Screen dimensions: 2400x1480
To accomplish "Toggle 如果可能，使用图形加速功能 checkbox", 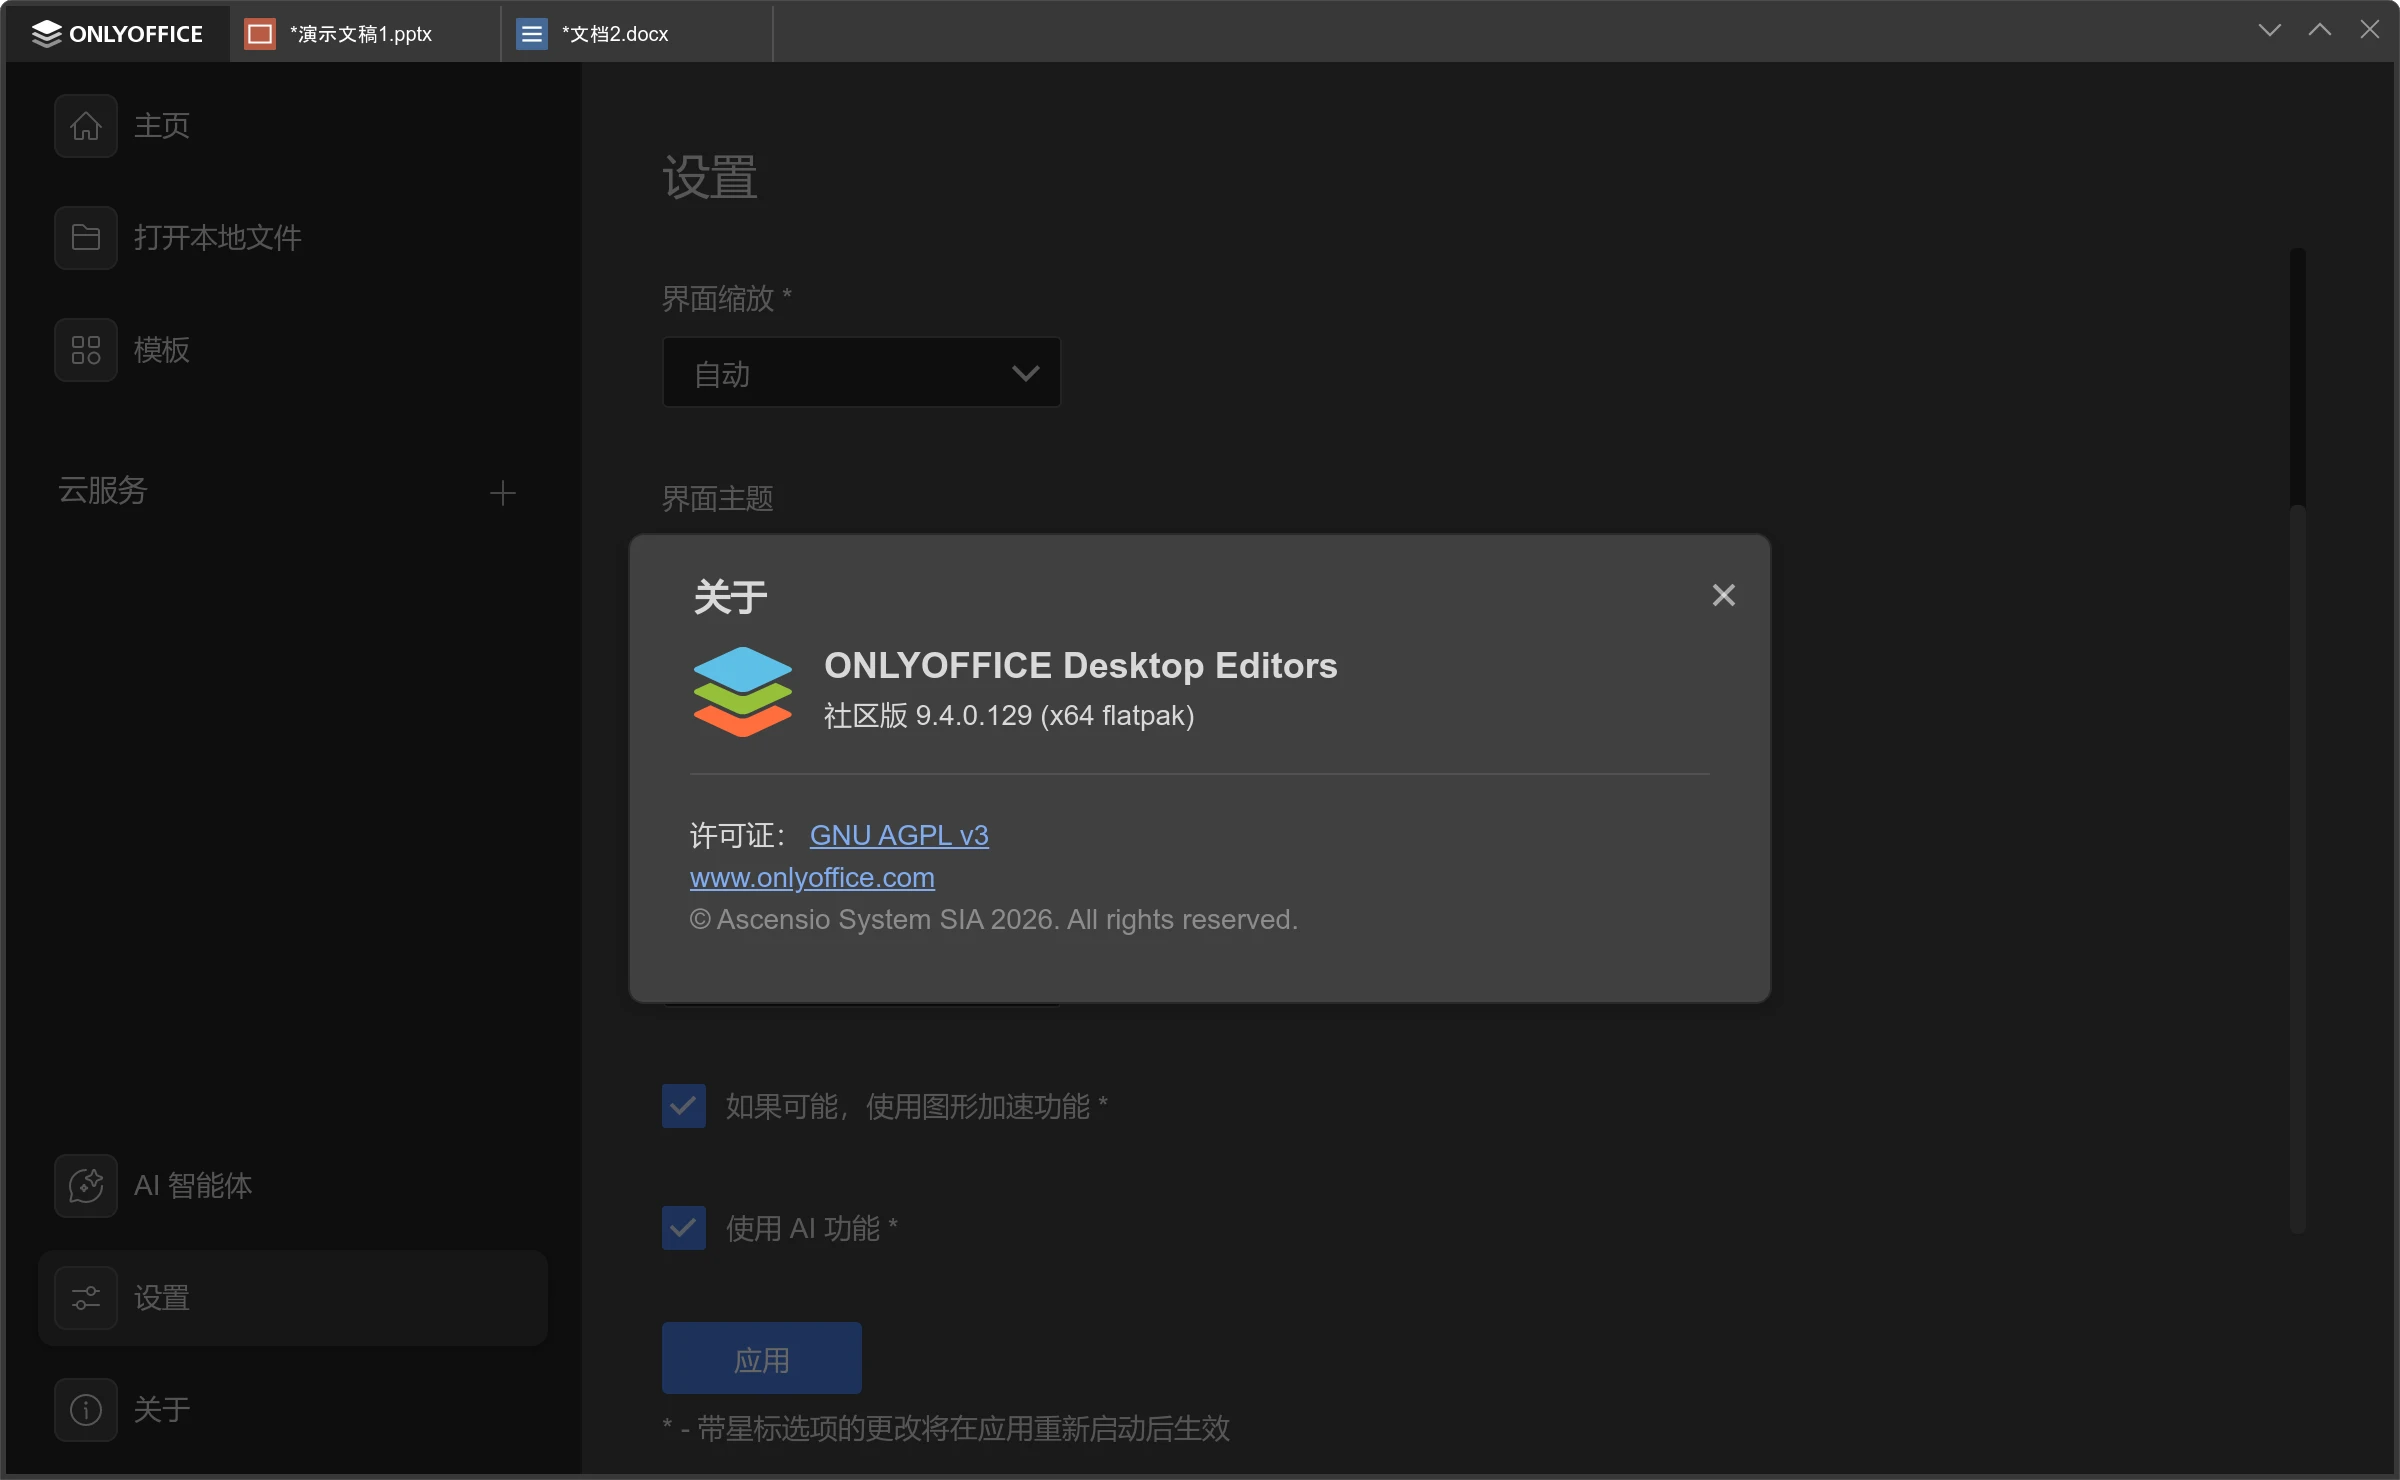I will click(x=684, y=1106).
